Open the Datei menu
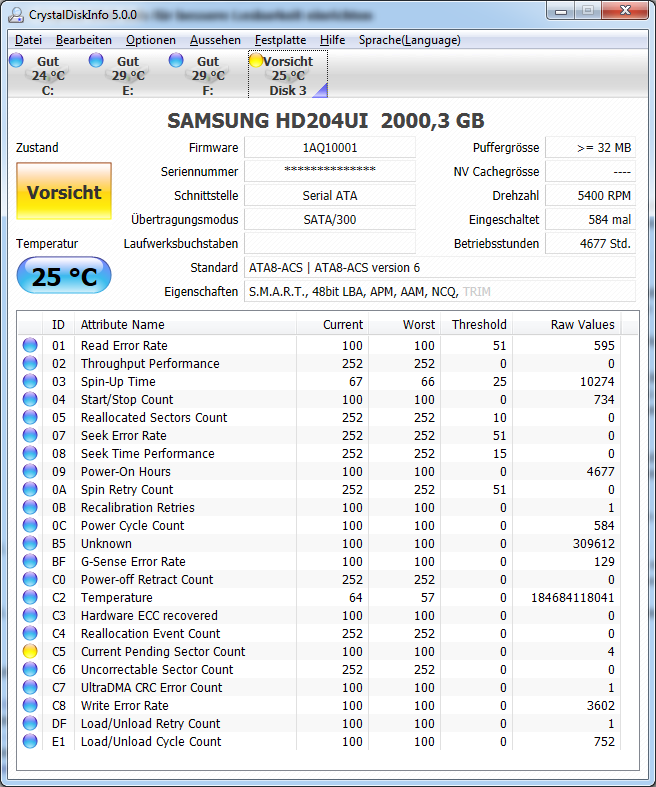The height and width of the screenshot is (787, 656). pyautogui.click(x=28, y=40)
